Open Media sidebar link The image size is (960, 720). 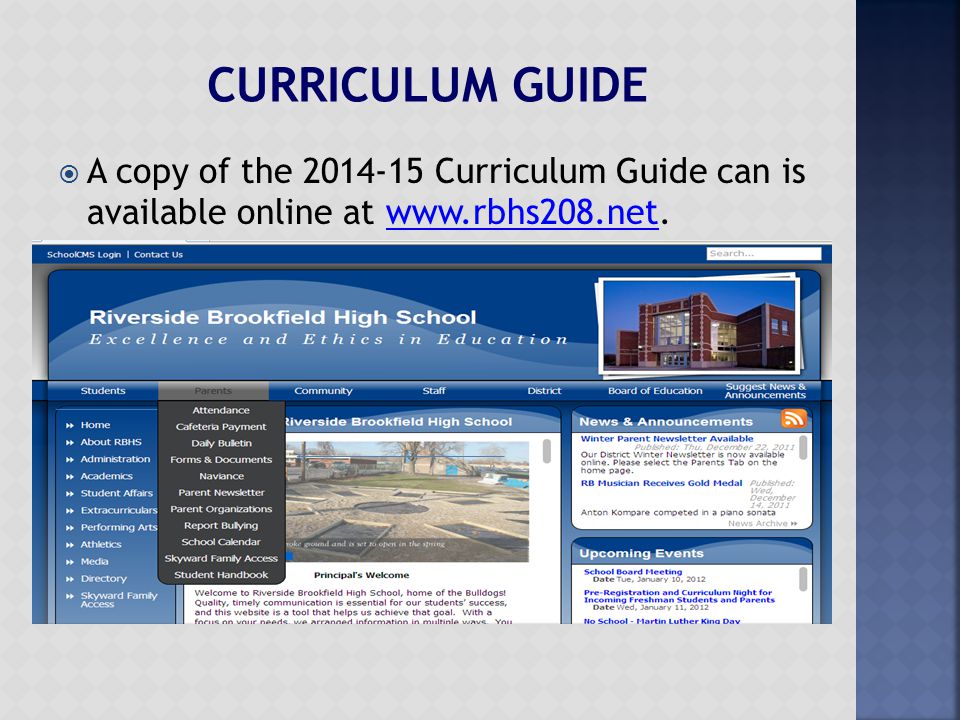(x=94, y=562)
